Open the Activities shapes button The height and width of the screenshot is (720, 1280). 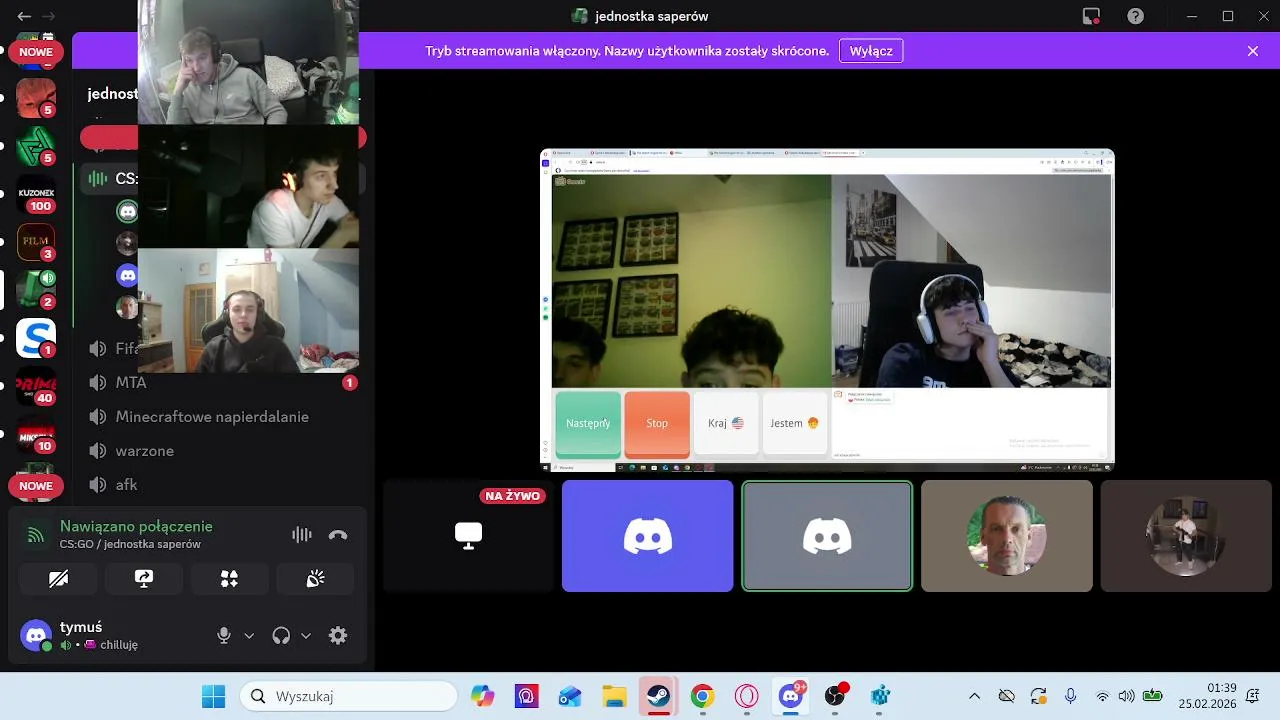pos(230,579)
